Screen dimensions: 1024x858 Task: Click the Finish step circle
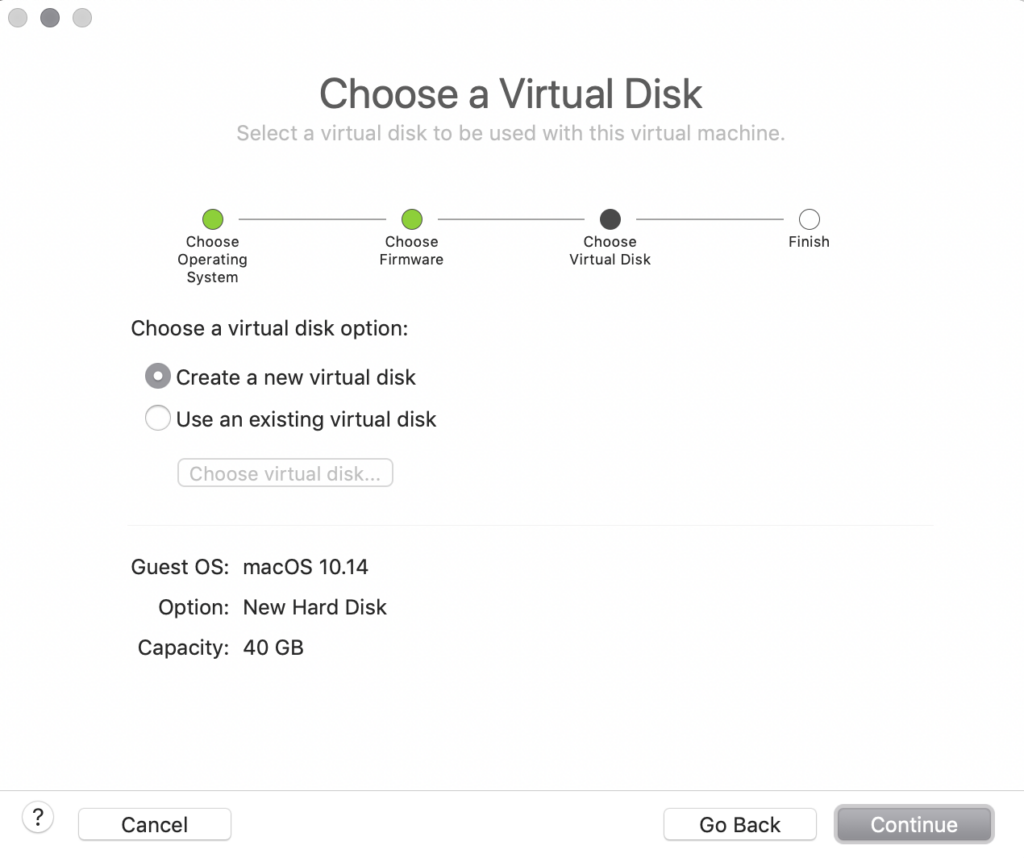click(x=808, y=219)
